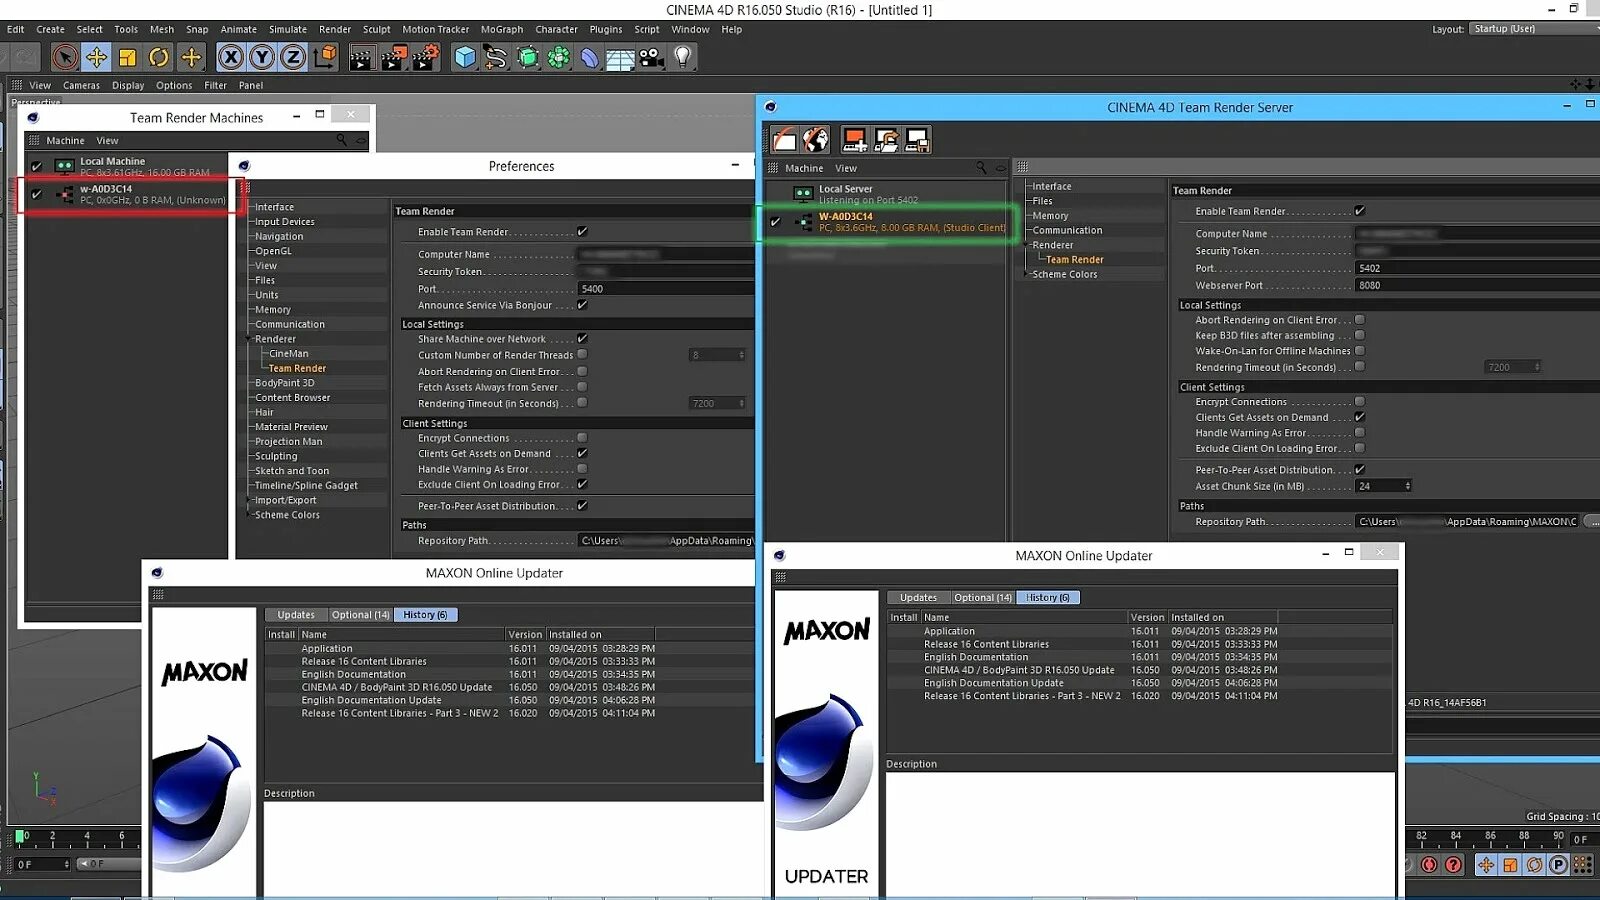Add a Cube primitive object
1600x900 pixels.
click(465, 57)
